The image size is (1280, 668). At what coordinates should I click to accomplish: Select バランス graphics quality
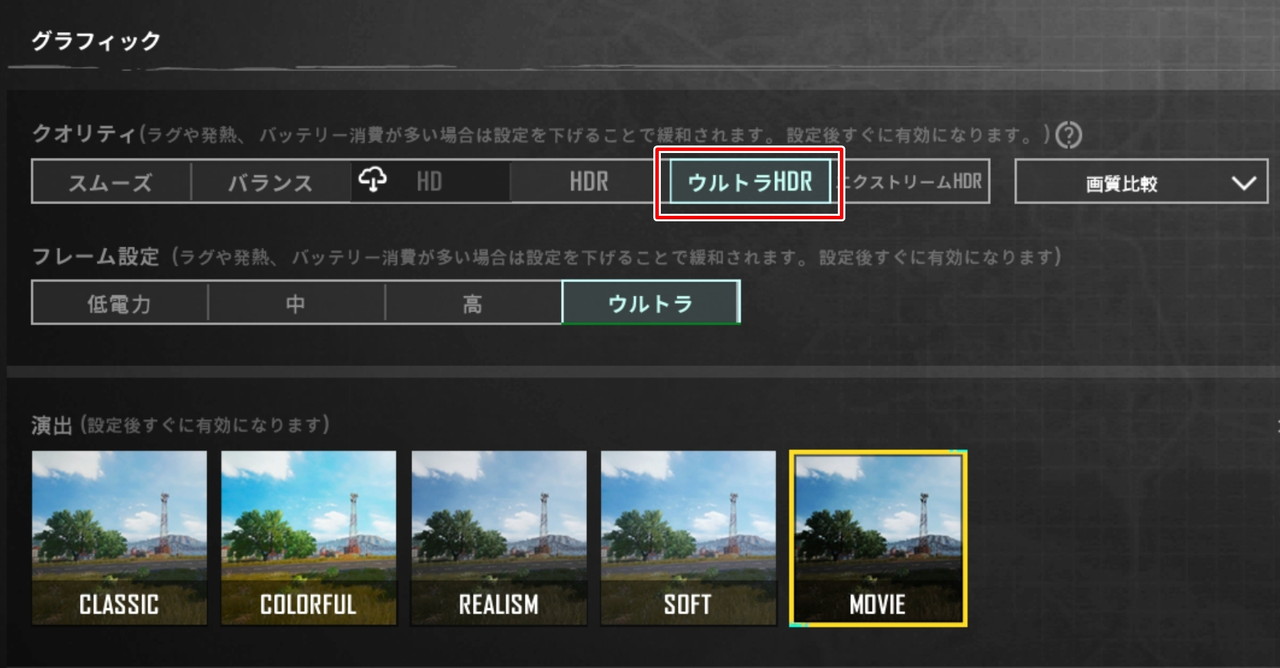click(x=270, y=182)
